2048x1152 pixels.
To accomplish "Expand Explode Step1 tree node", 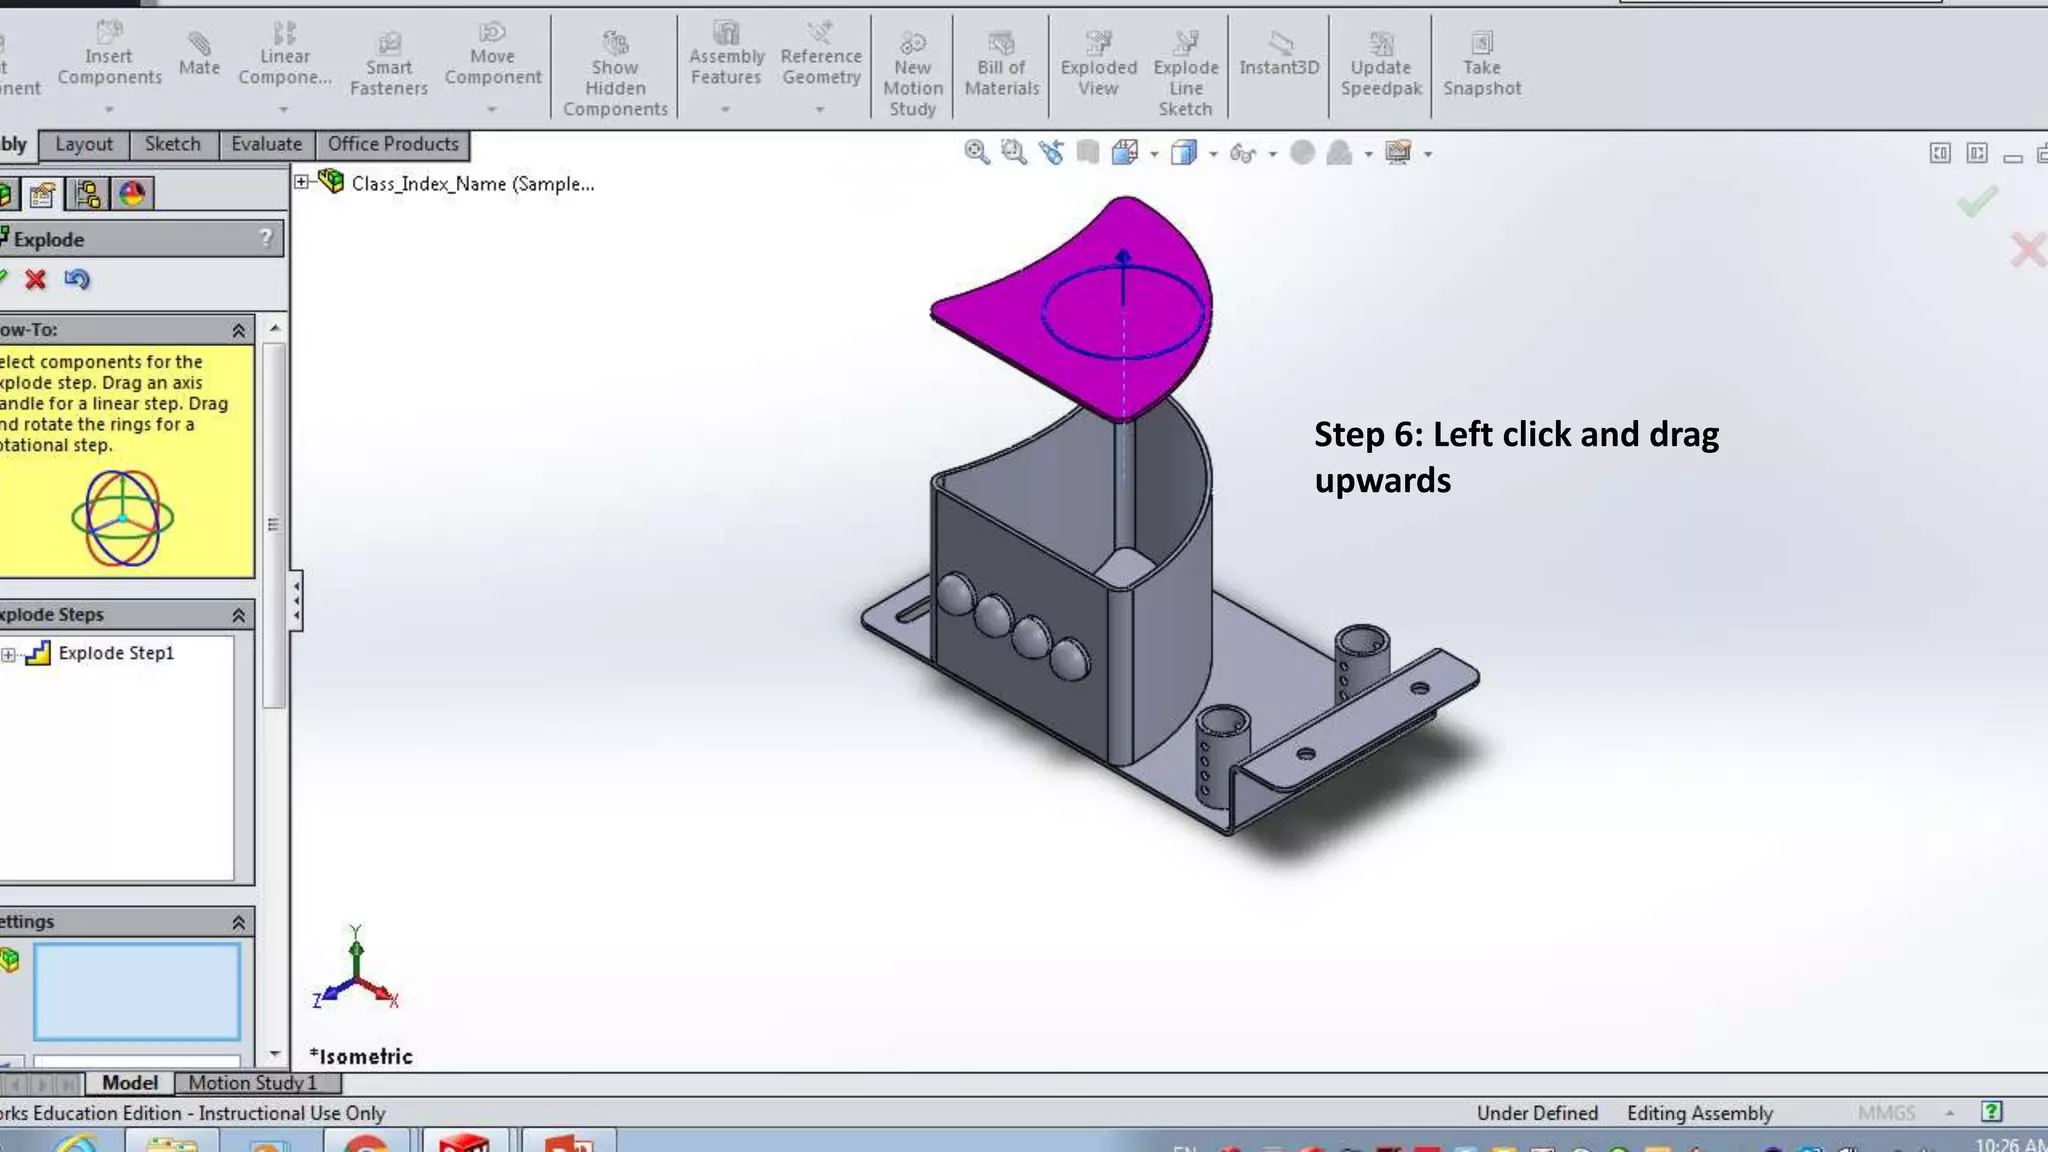I will pyautogui.click(x=8, y=655).
